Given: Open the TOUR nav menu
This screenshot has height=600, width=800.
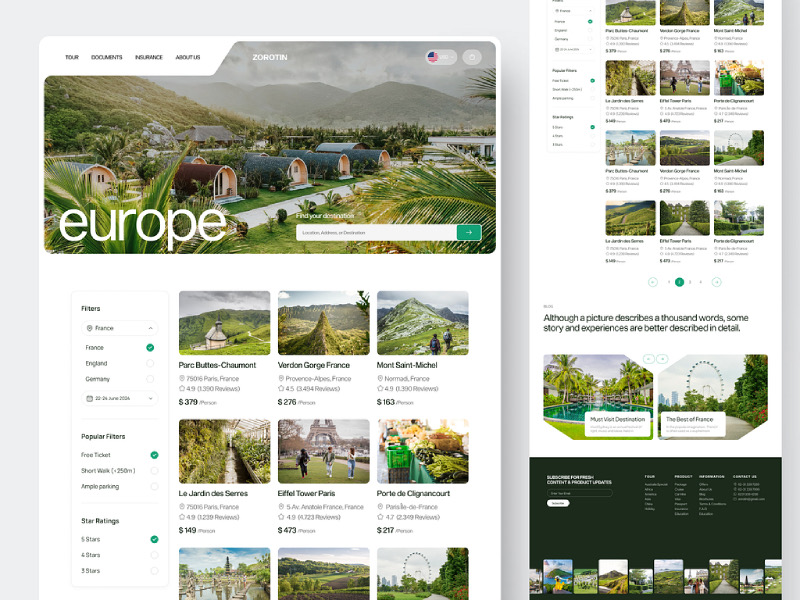Looking at the screenshot, I should 72,57.
